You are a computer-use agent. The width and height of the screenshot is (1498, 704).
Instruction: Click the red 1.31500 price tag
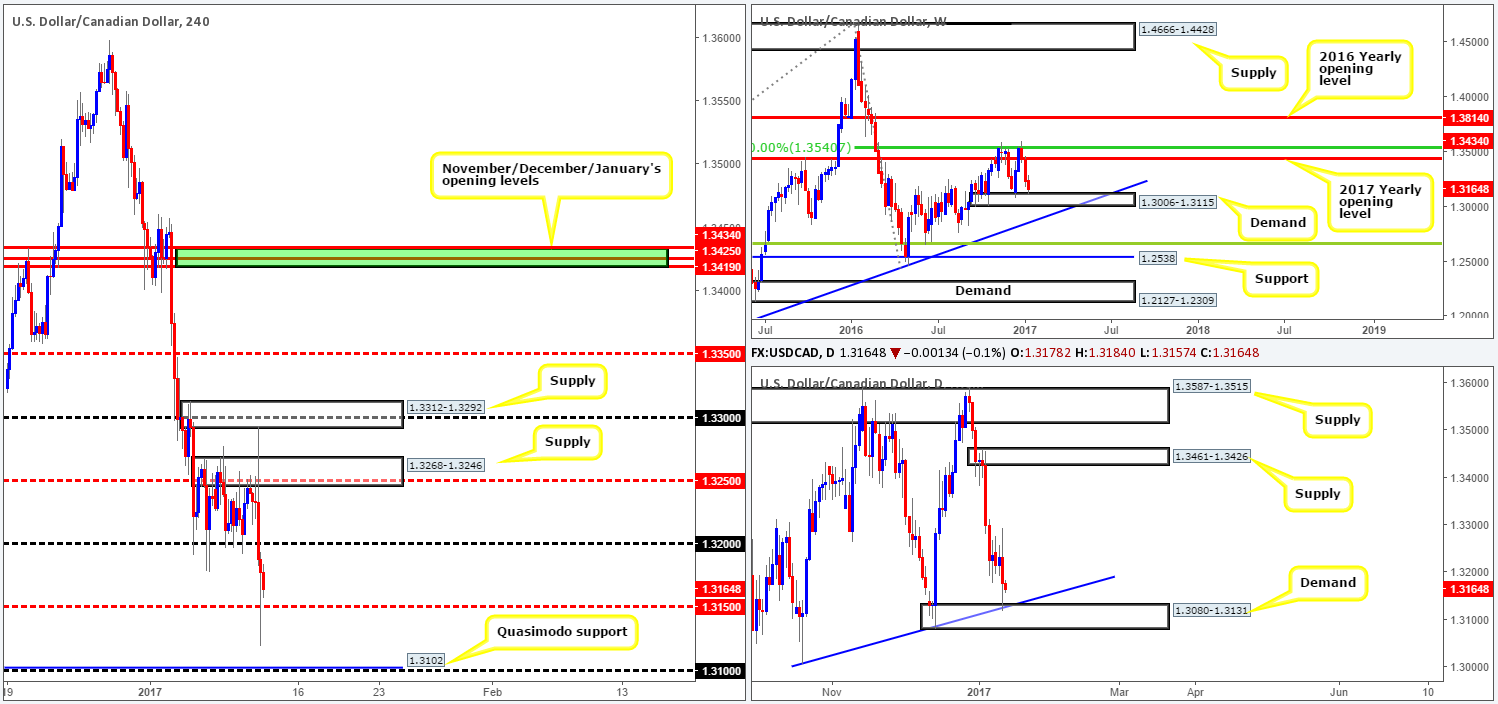coord(719,607)
